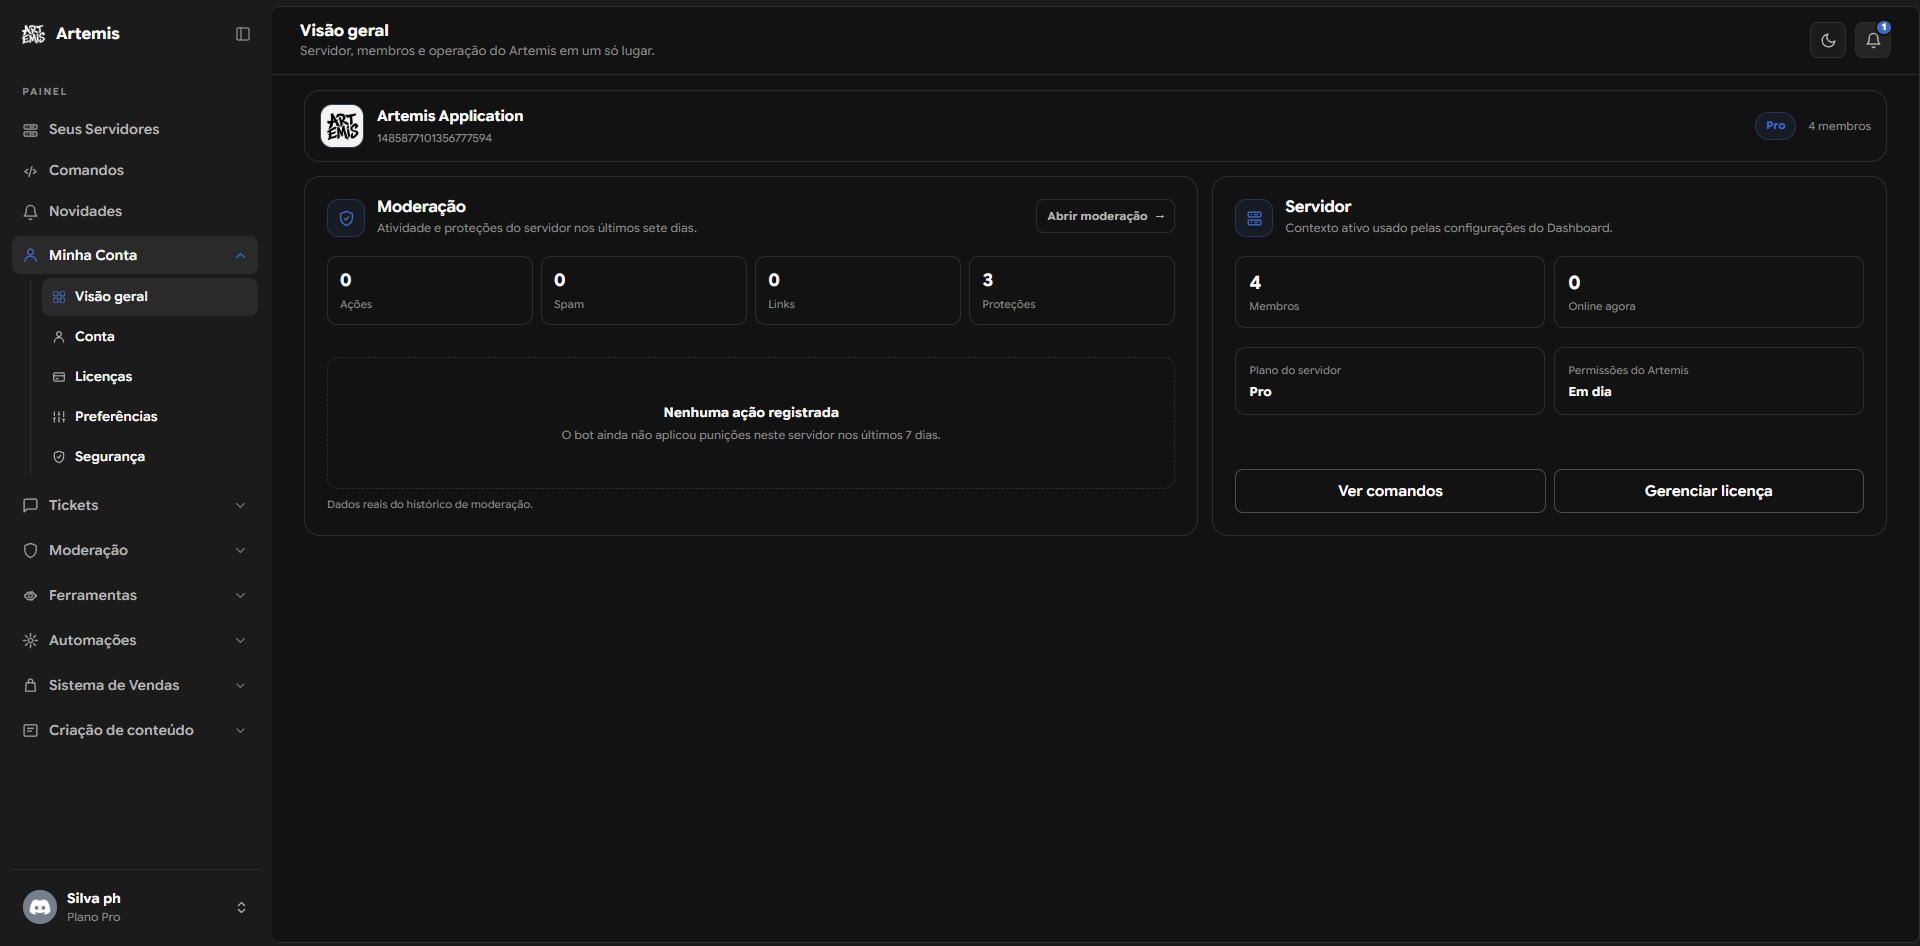Click the Moderação card shield-check icon
This screenshot has width=1920, height=946.
346,218
